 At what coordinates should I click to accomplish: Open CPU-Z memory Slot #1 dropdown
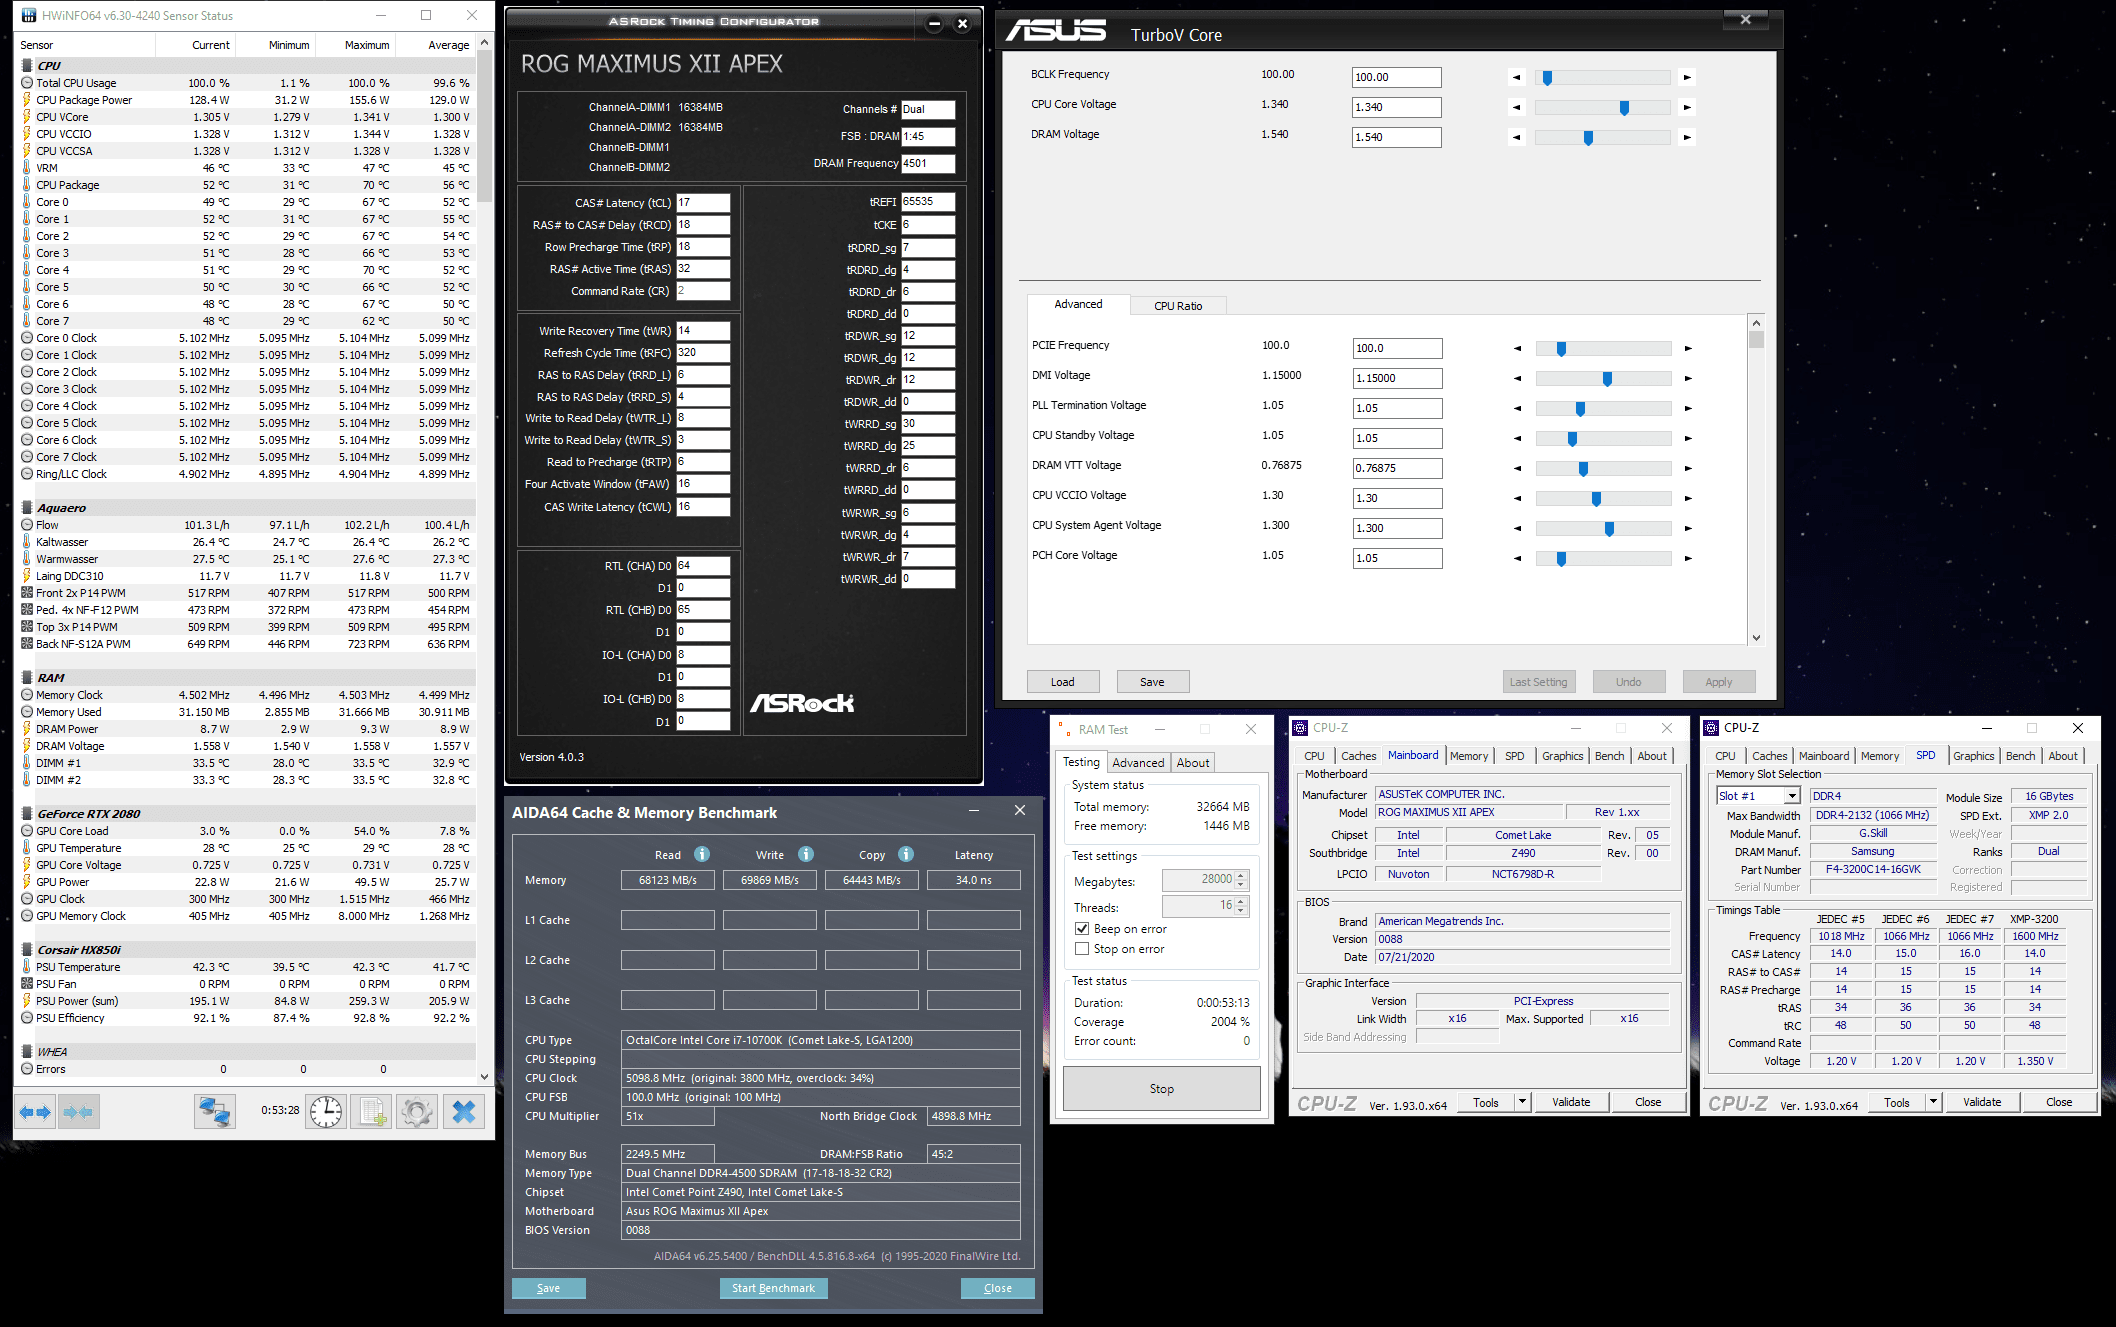1792,796
